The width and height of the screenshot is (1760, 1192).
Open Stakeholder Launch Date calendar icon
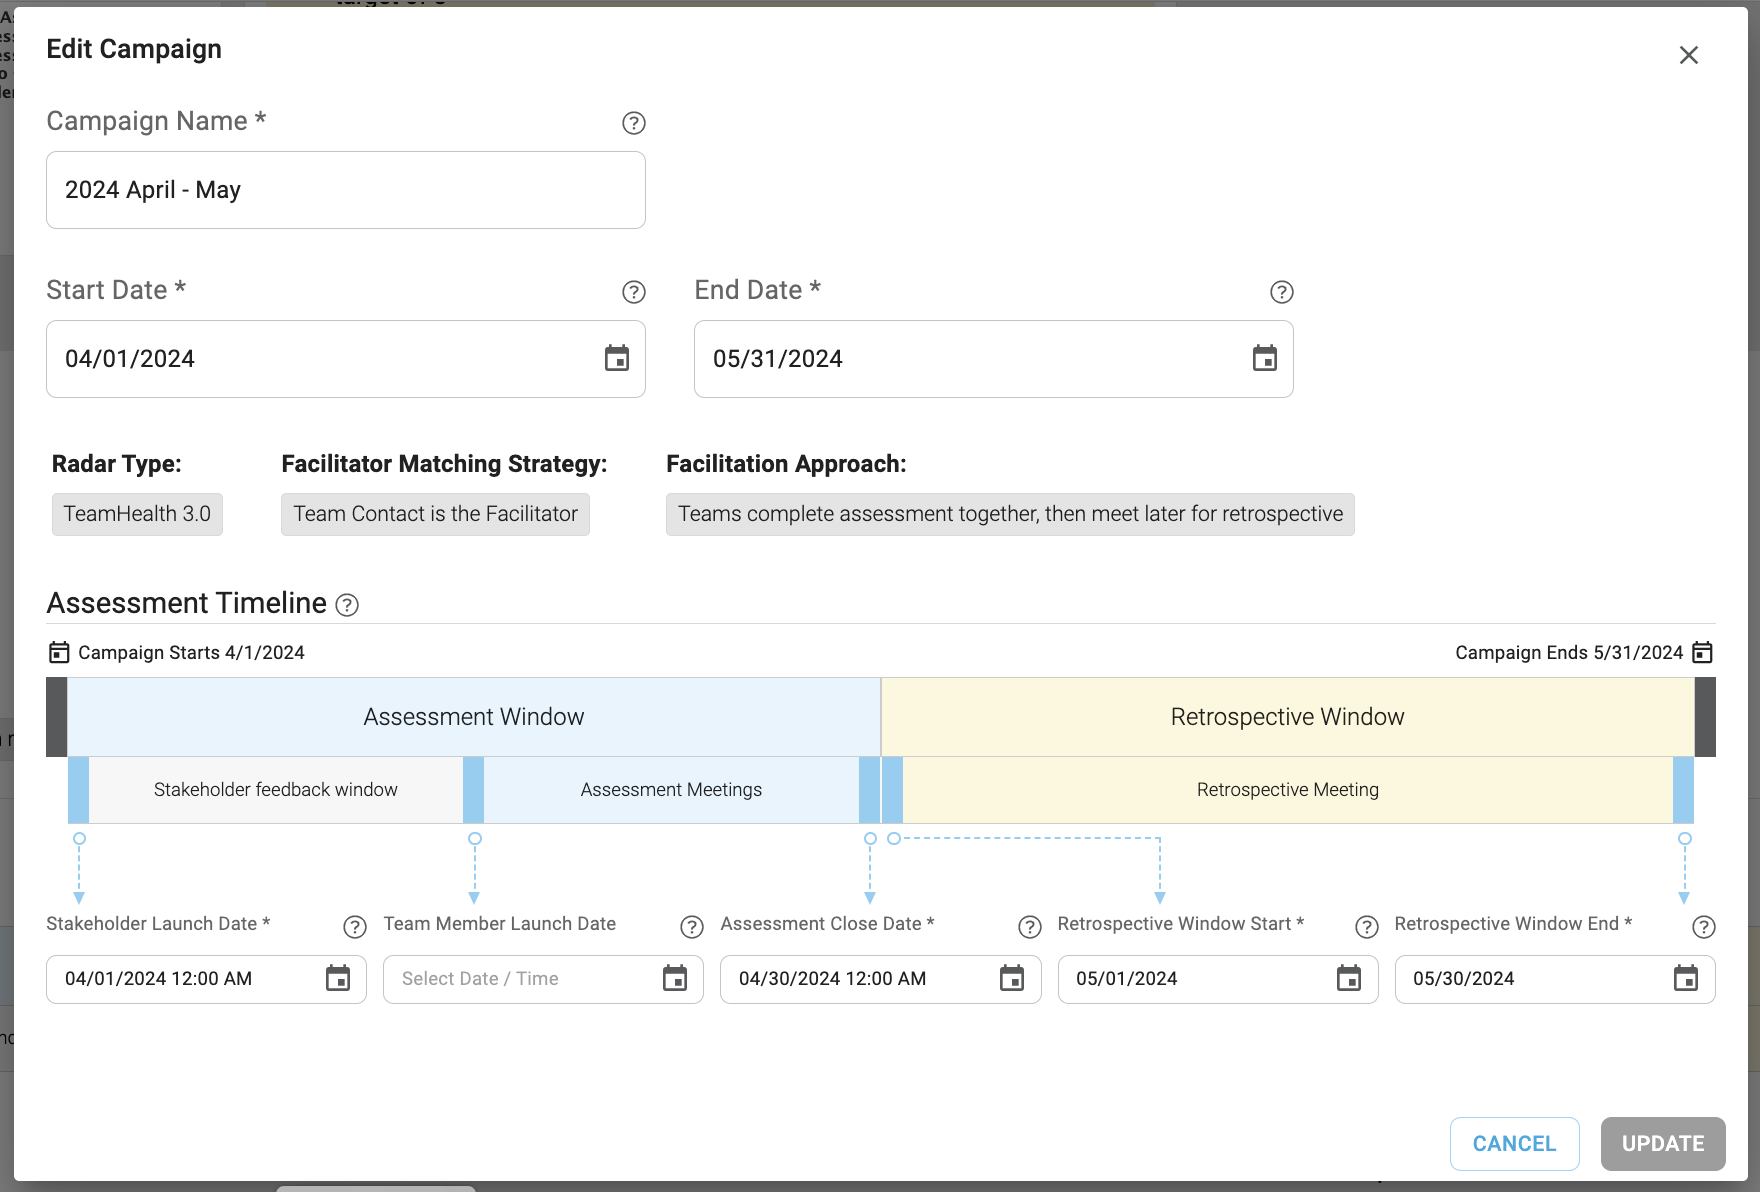(338, 978)
